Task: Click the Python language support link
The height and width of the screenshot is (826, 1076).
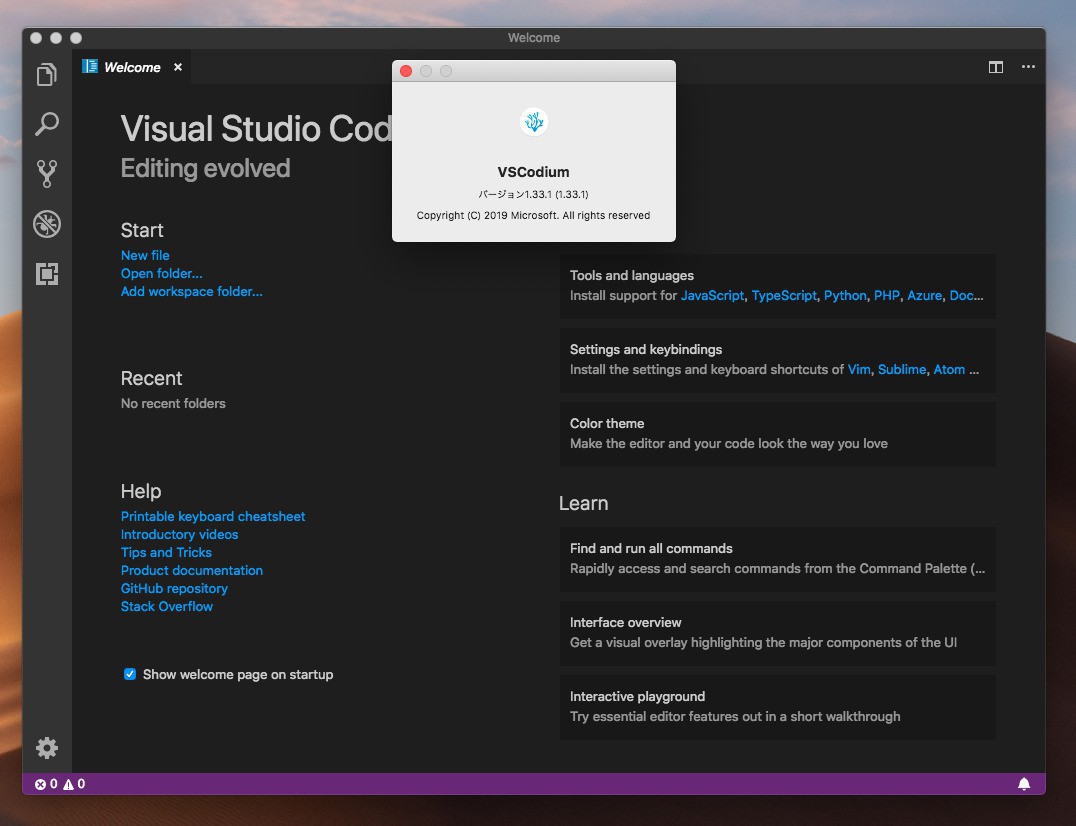Action: tap(845, 295)
